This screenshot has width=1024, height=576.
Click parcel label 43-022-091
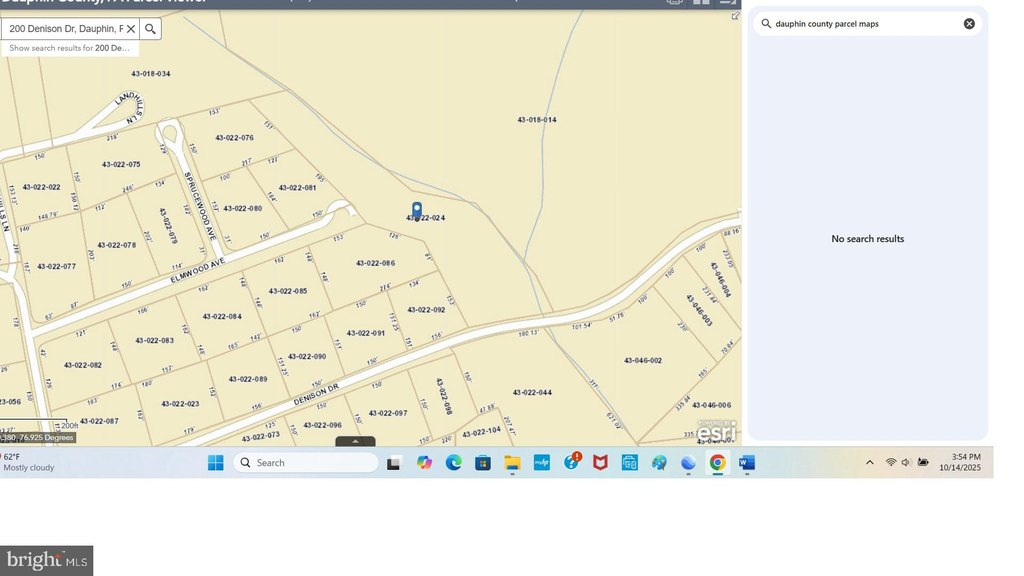[x=366, y=333]
